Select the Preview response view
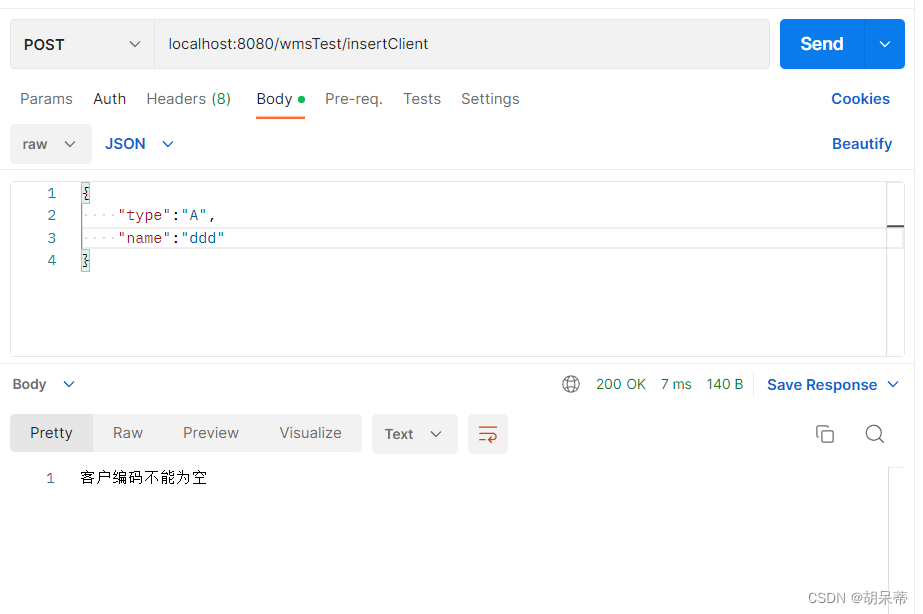Image resolution: width=923 pixels, height=614 pixels. [x=211, y=433]
